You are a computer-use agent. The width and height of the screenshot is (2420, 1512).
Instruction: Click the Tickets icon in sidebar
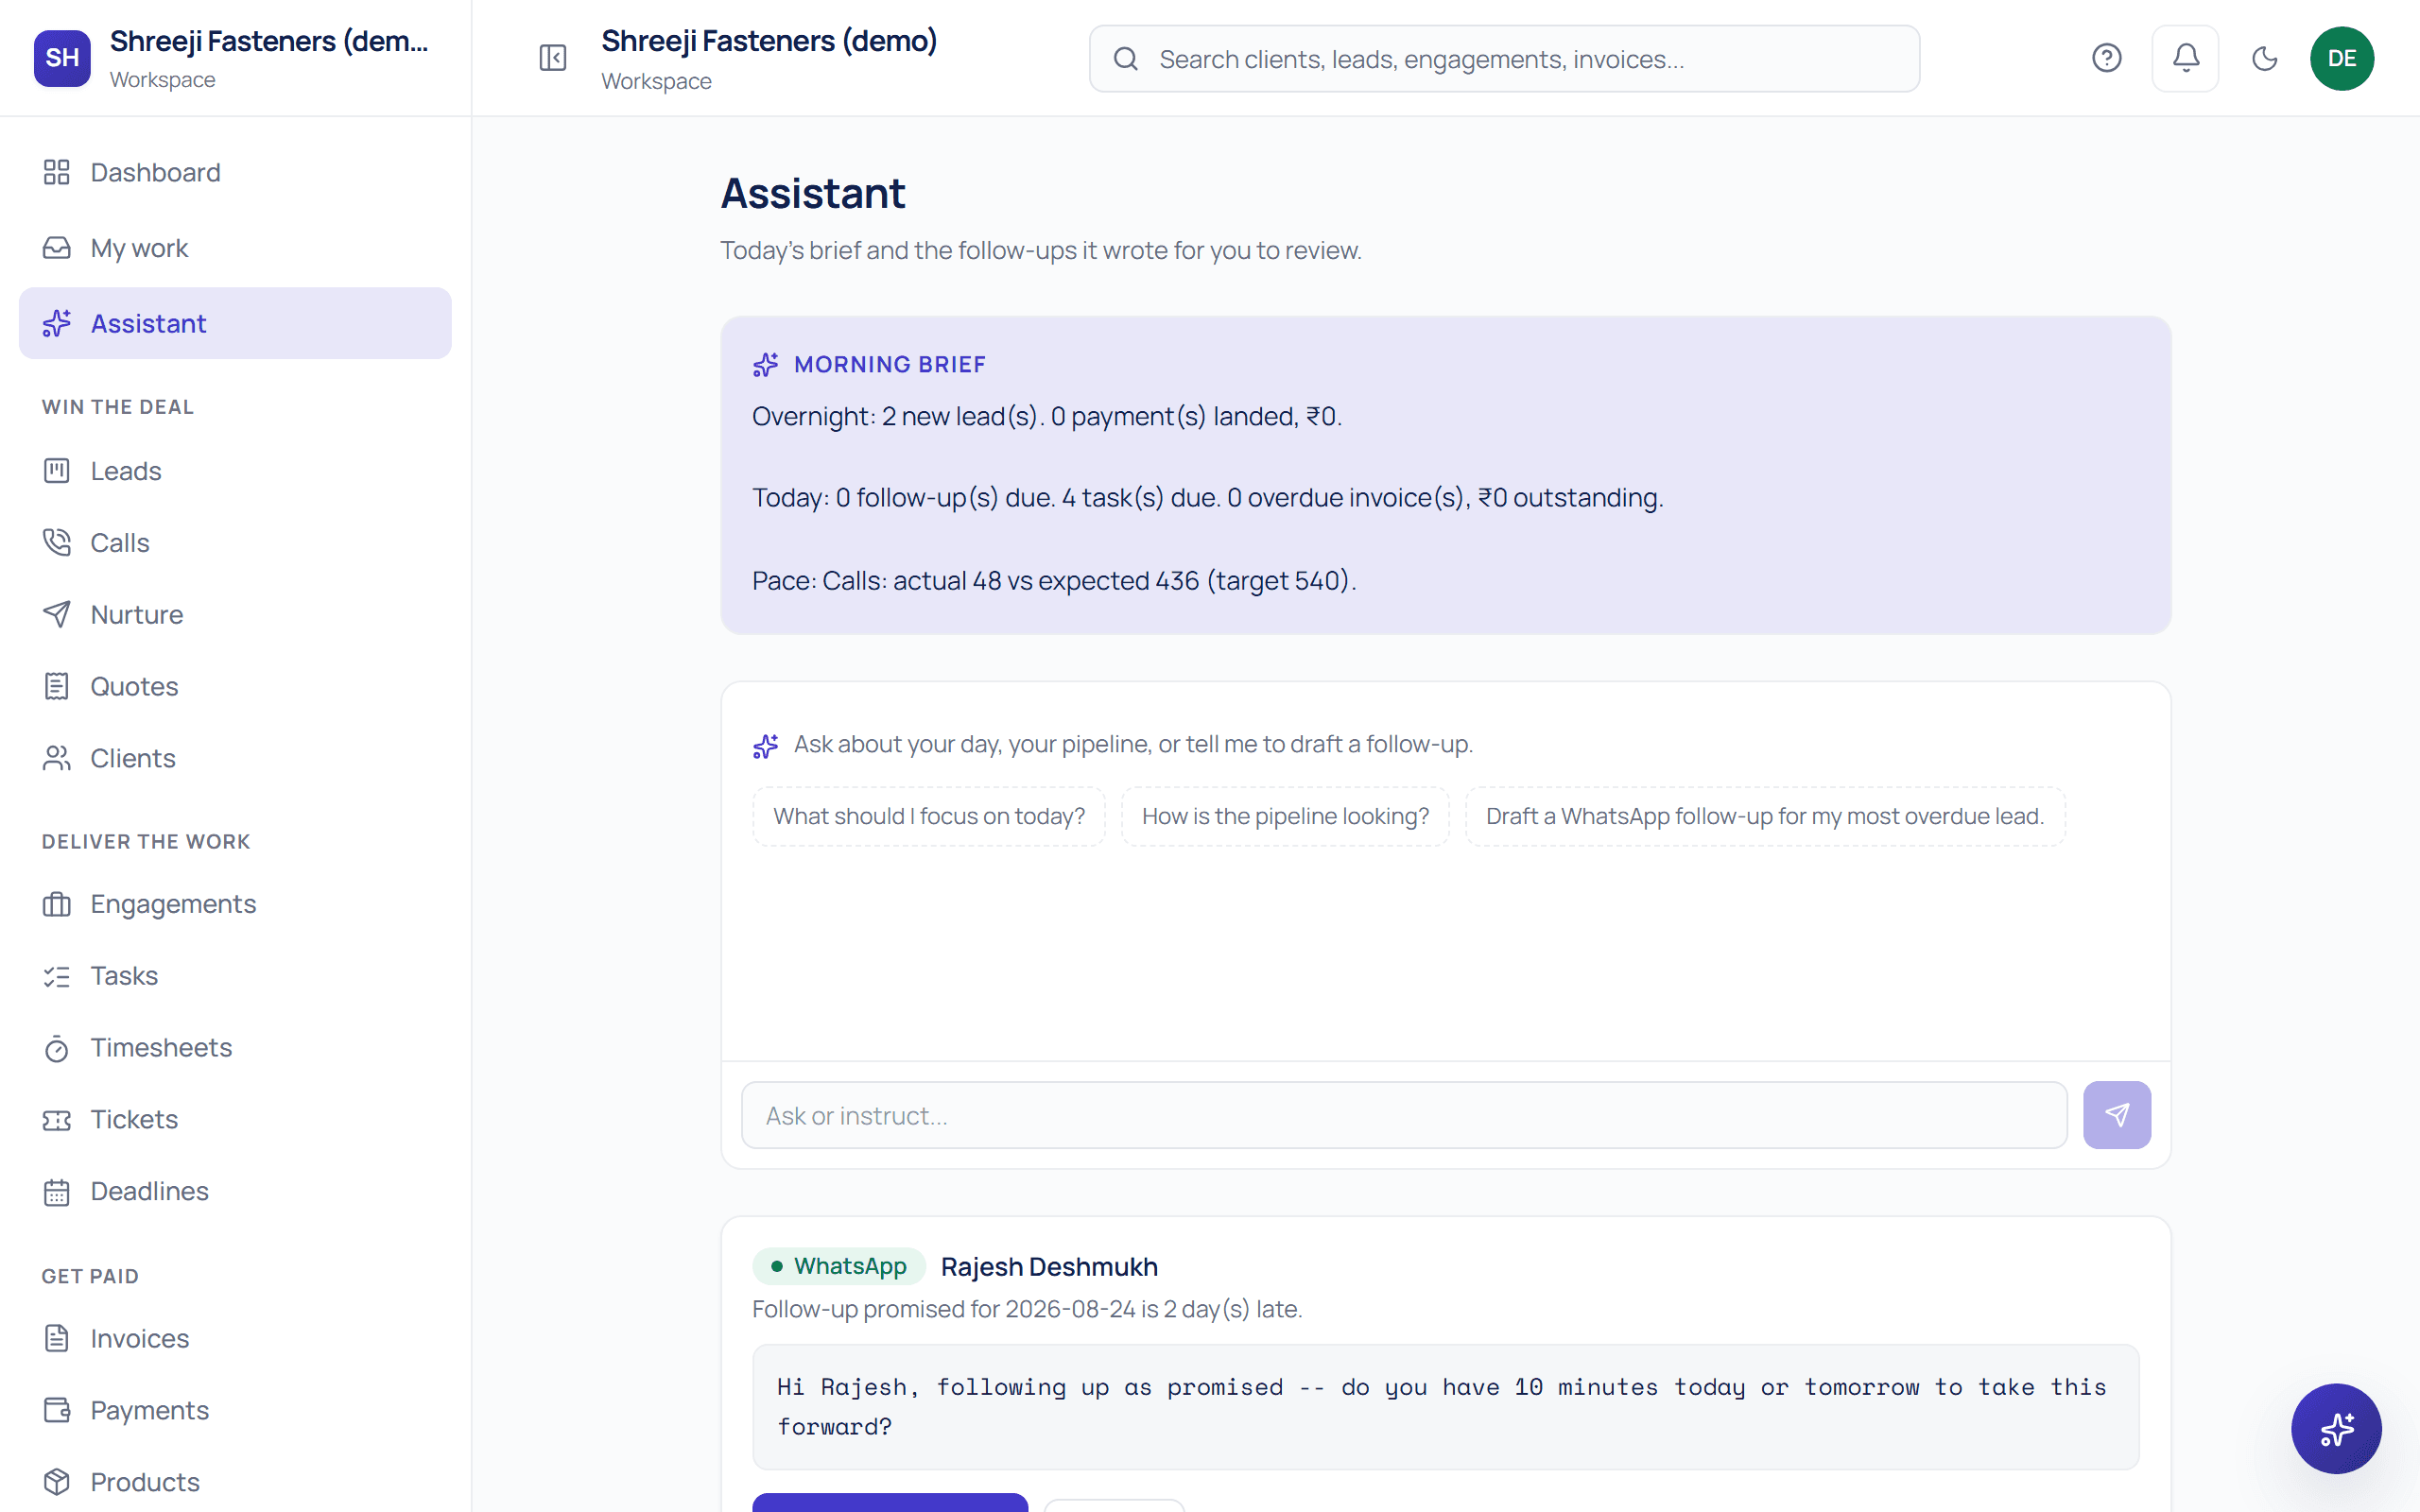coord(57,1120)
